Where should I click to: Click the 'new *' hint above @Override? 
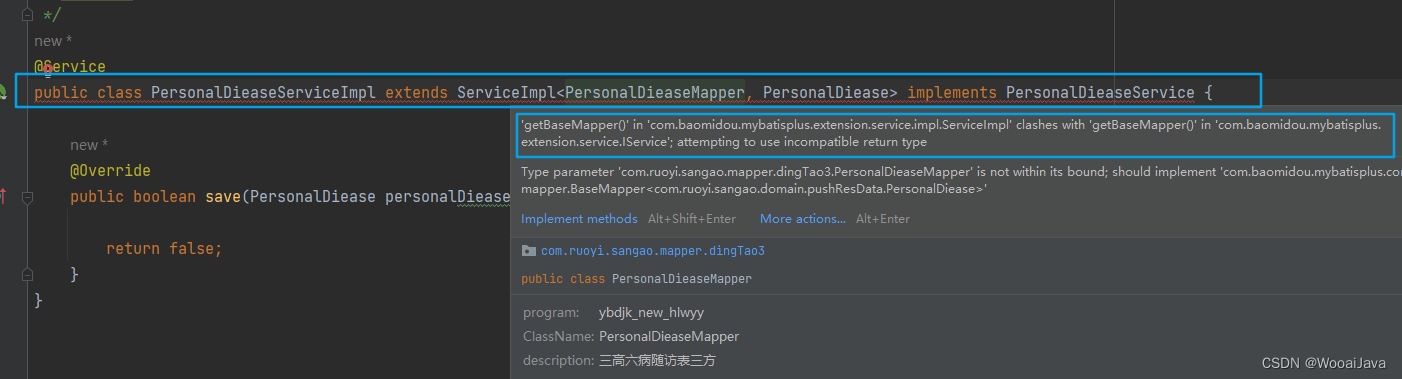coord(89,145)
